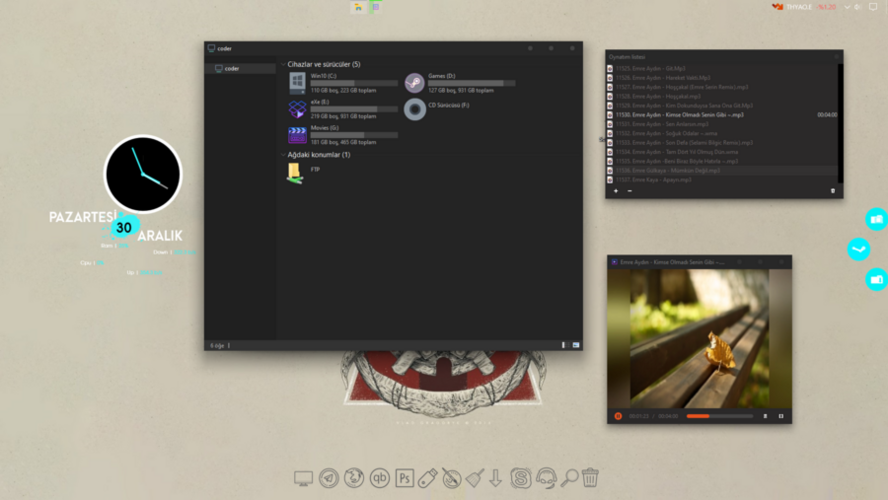Launch qBittorrent from the dock

tap(379, 478)
